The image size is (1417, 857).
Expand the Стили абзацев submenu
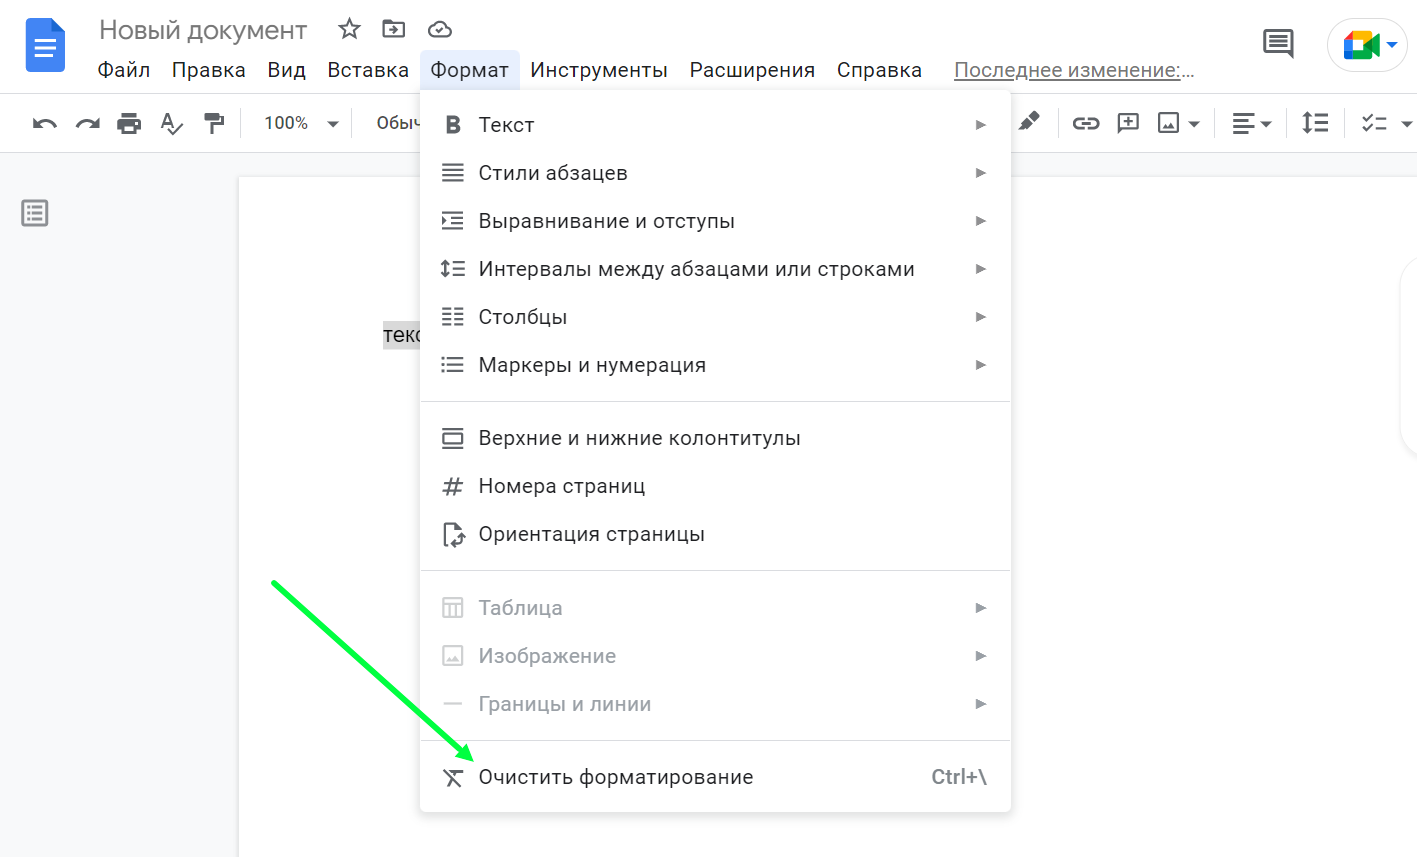[715, 173]
